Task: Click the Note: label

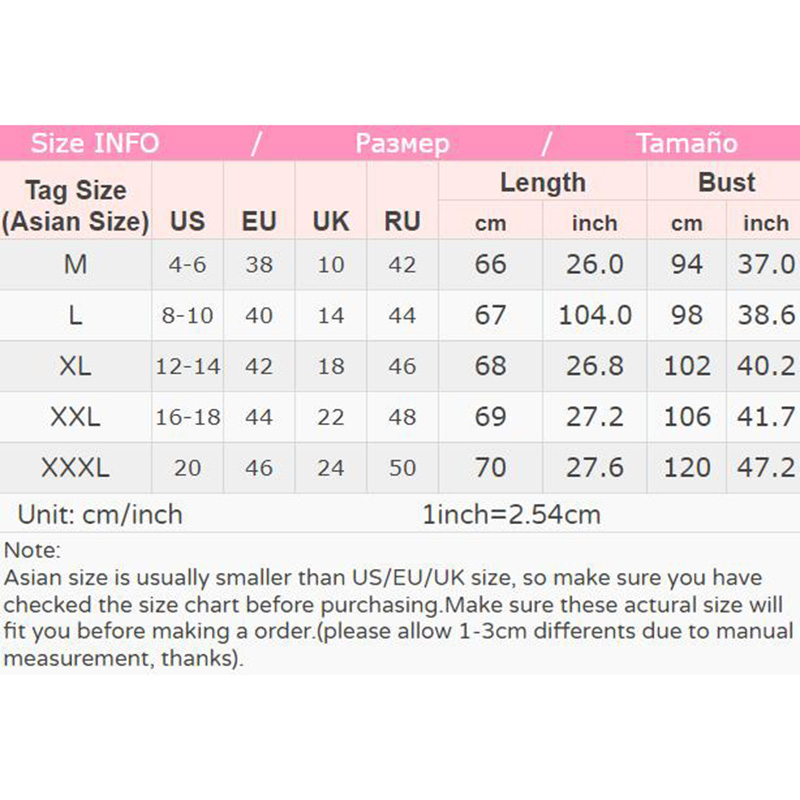Action: point(32,550)
